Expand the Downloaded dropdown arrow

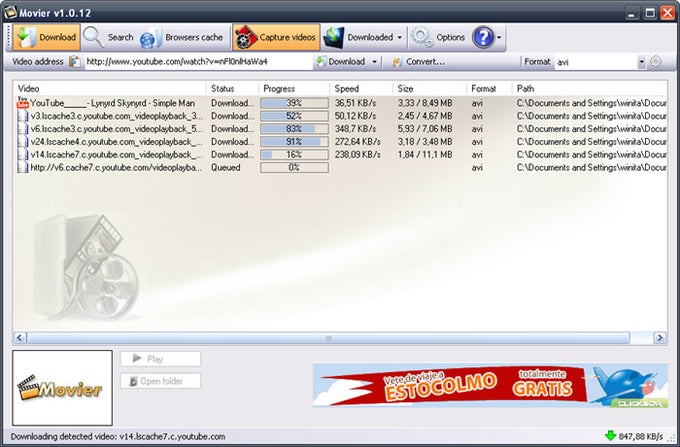pos(399,37)
